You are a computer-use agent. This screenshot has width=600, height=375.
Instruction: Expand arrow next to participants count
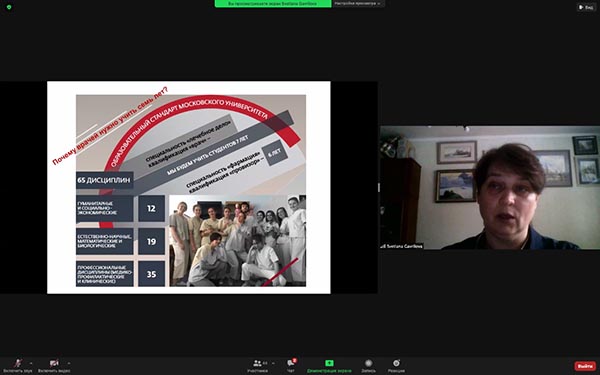pyautogui.click(x=273, y=363)
